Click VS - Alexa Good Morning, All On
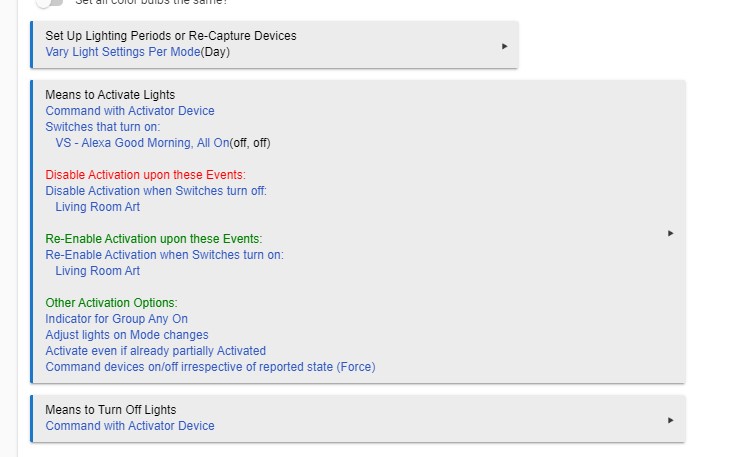The height and width of the screenshot is (457, 738). (142, 143)
